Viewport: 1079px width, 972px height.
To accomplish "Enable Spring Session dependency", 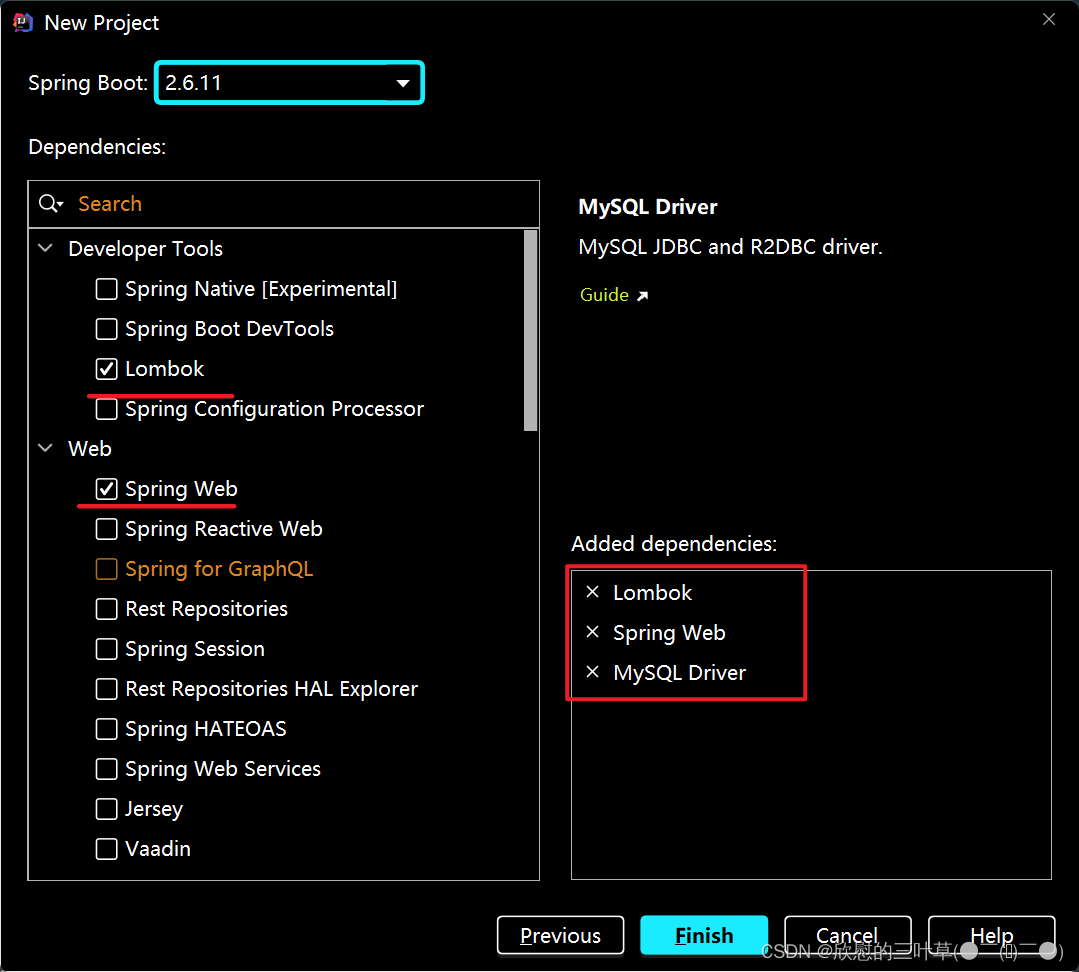I will coord(107,649).
